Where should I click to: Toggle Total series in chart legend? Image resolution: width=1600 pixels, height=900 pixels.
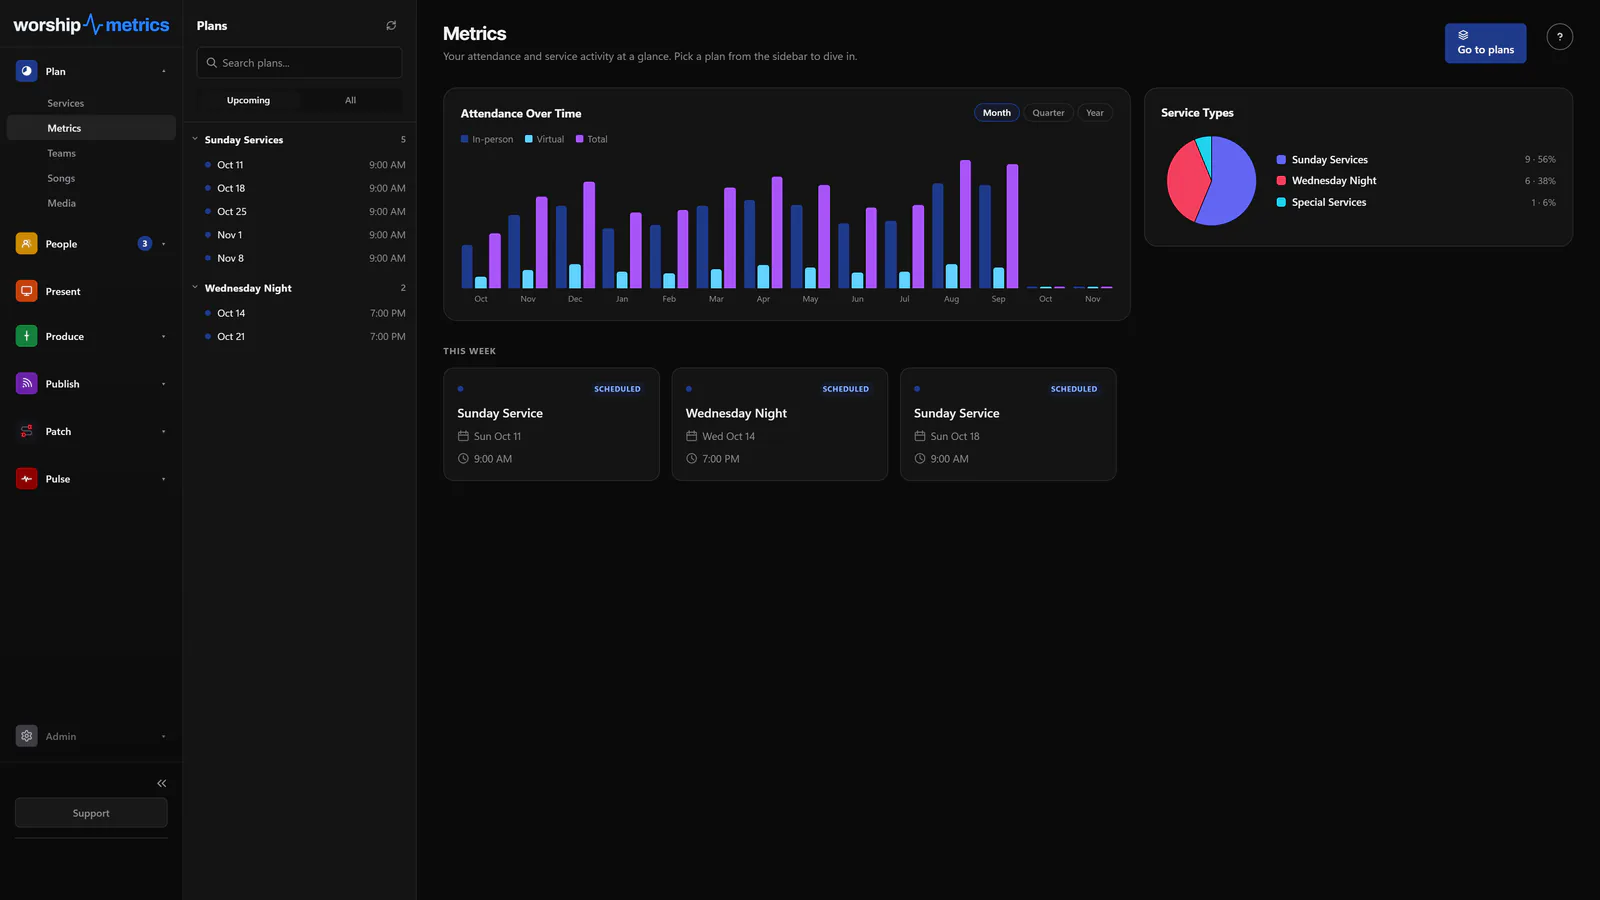coord(592,139)
